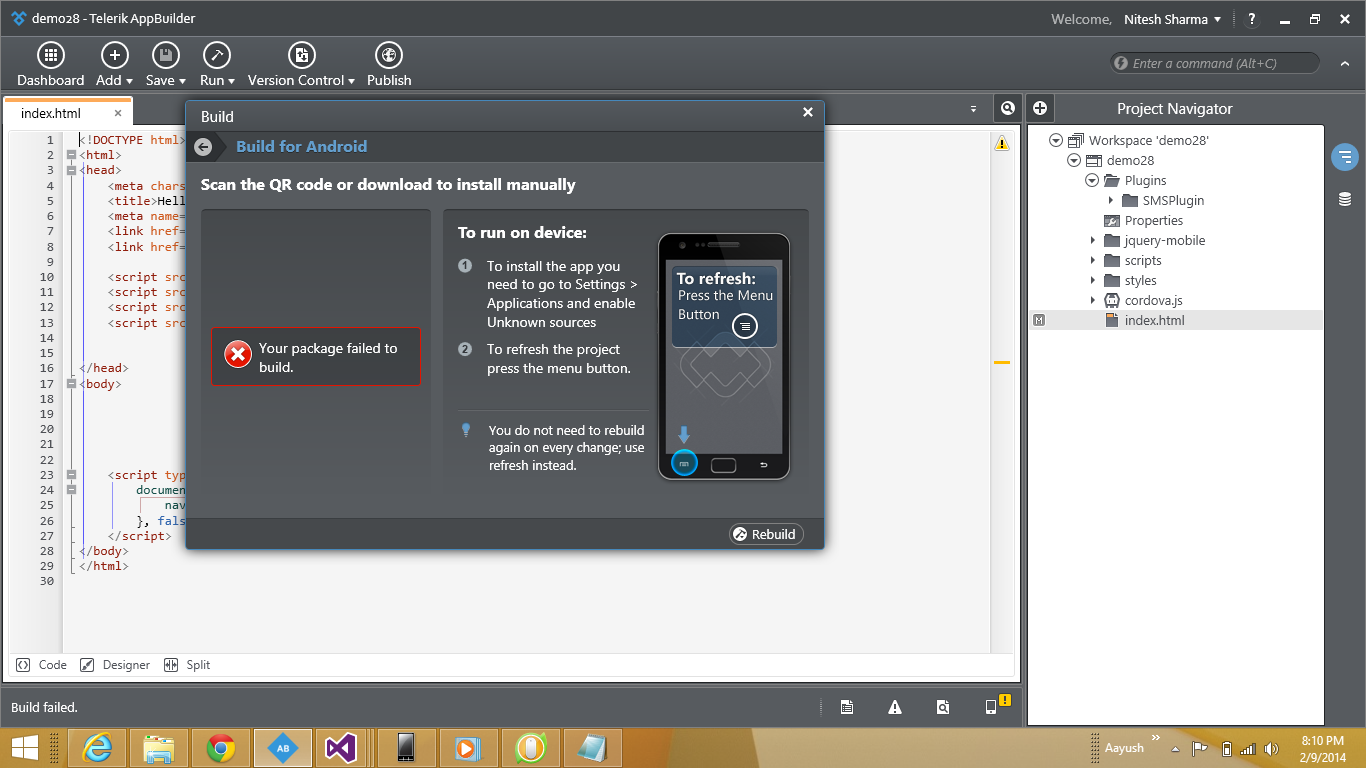The height and width of the screenshot is (768, 1366).
Task: Click the Publish toolbar icon
Action: tap(389, 56)
